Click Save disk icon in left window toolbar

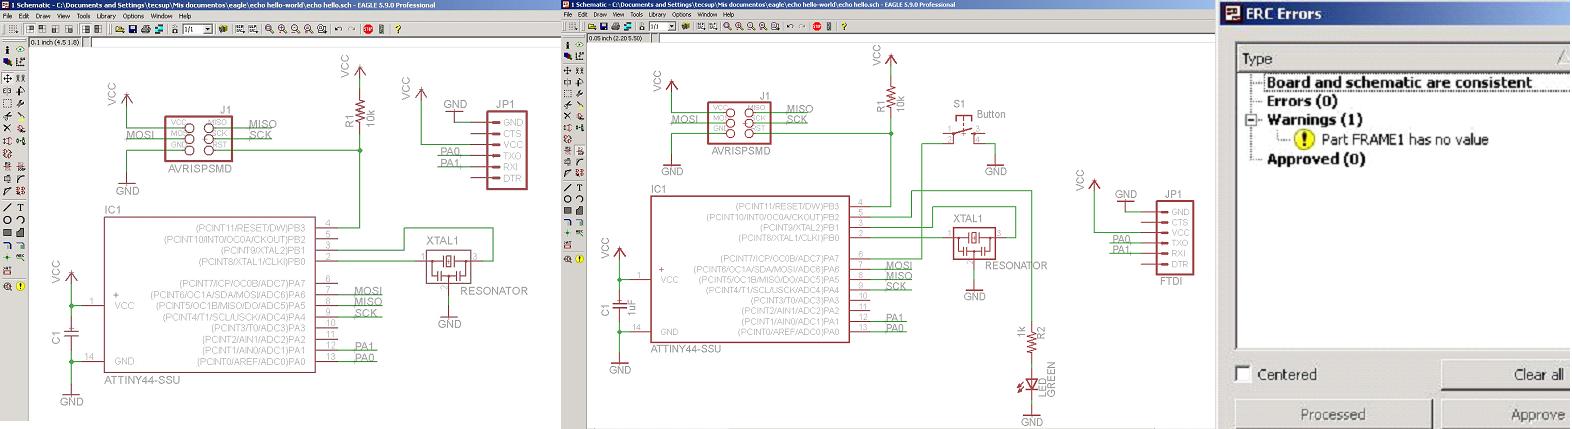pyautogui.click(x=133, y=29)
